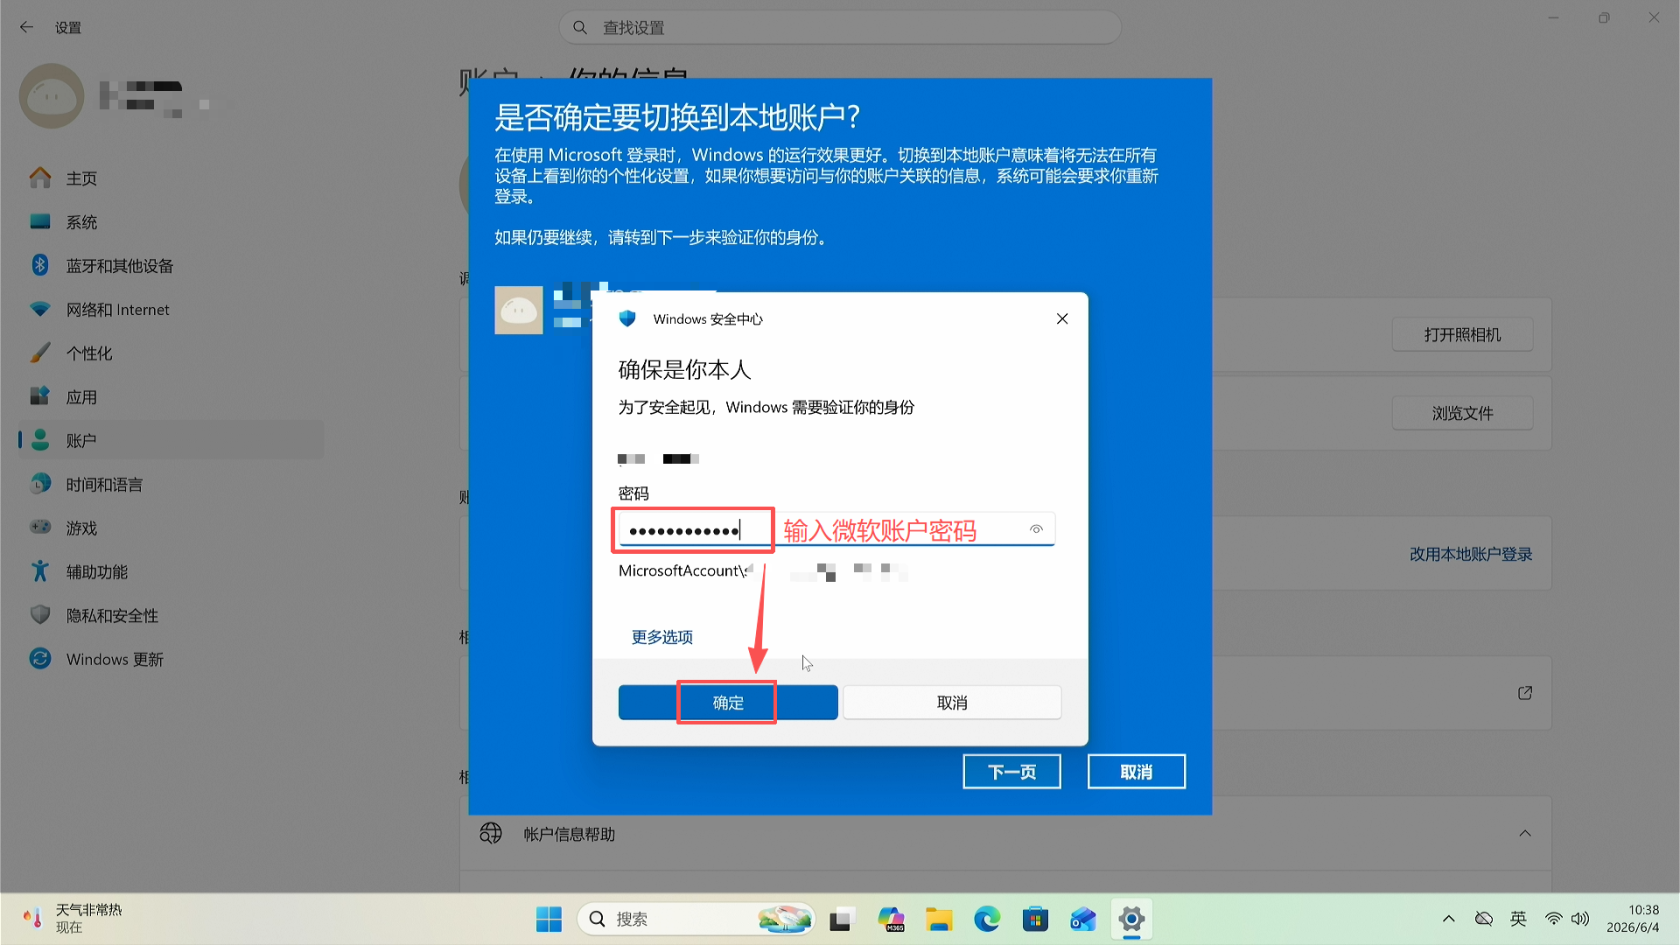Click the Wi-Fi icon beside 网络和 Internet
This screenshot has height=945, width=1680.
40,309
